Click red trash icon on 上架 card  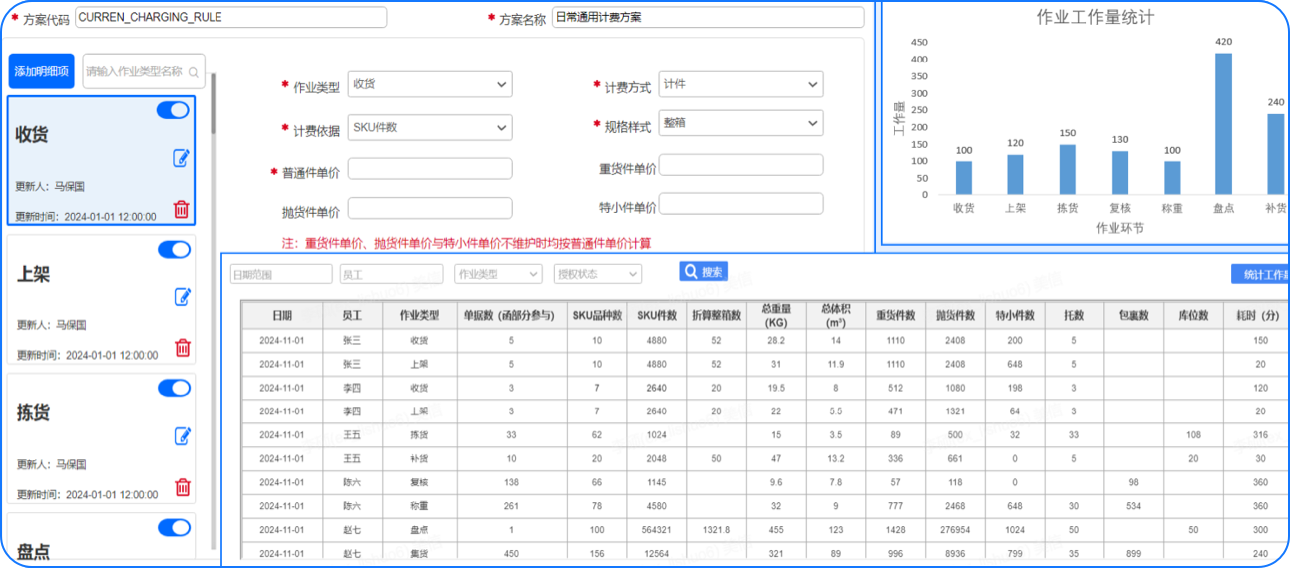[x=182, y=348]
